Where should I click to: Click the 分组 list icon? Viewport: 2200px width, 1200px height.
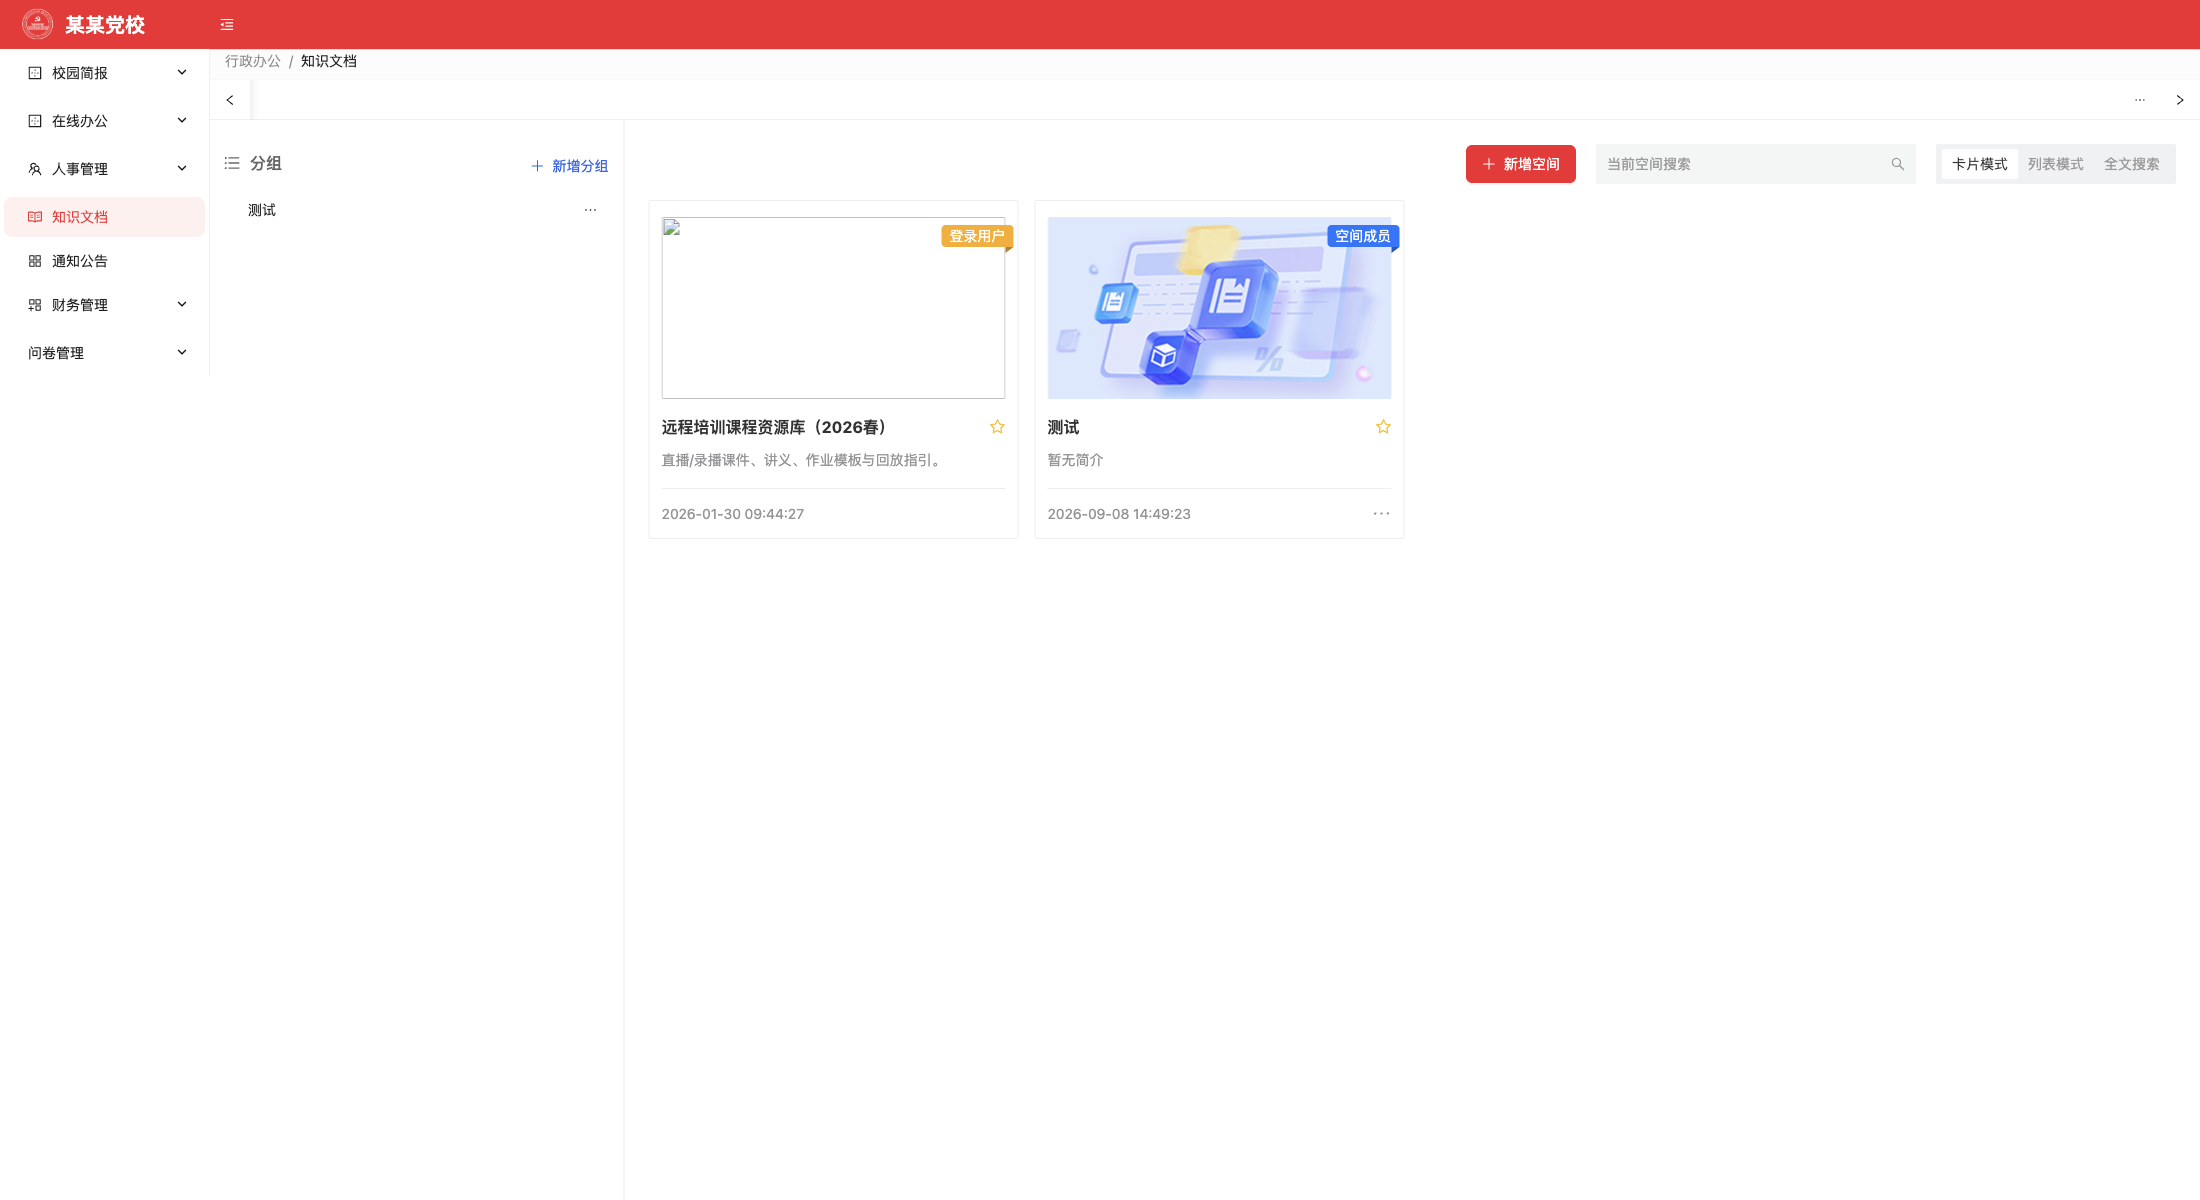[x=232, y=163]
